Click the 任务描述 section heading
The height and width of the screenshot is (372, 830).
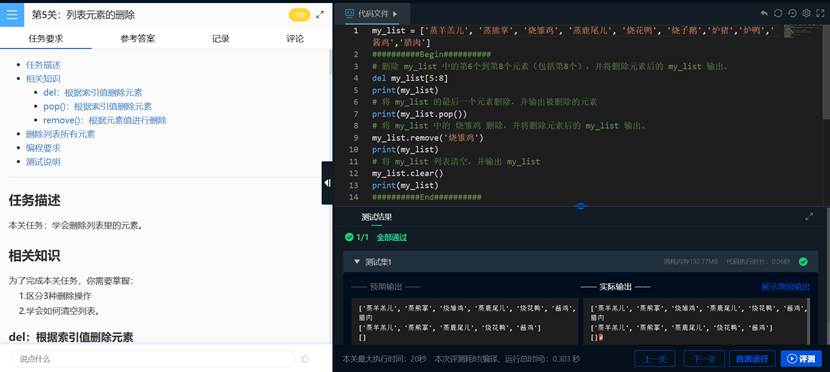click(34, 200)
